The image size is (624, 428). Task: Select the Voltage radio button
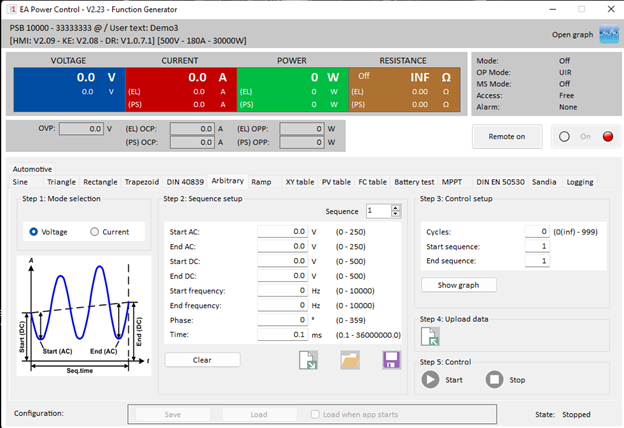[35, 231]
